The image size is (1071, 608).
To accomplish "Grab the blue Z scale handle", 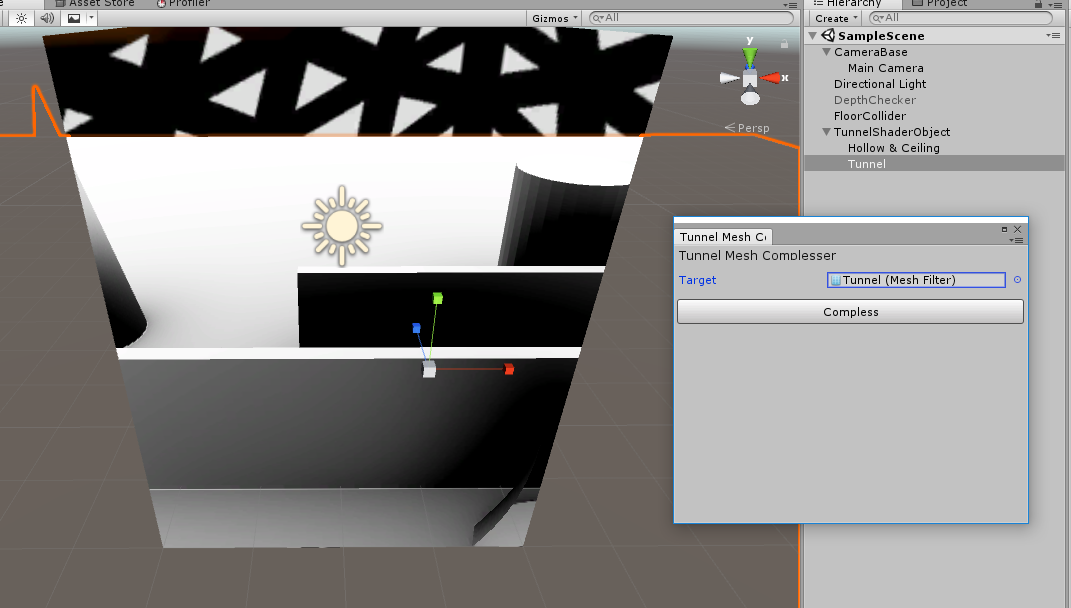I will click(x=417, y=329).
